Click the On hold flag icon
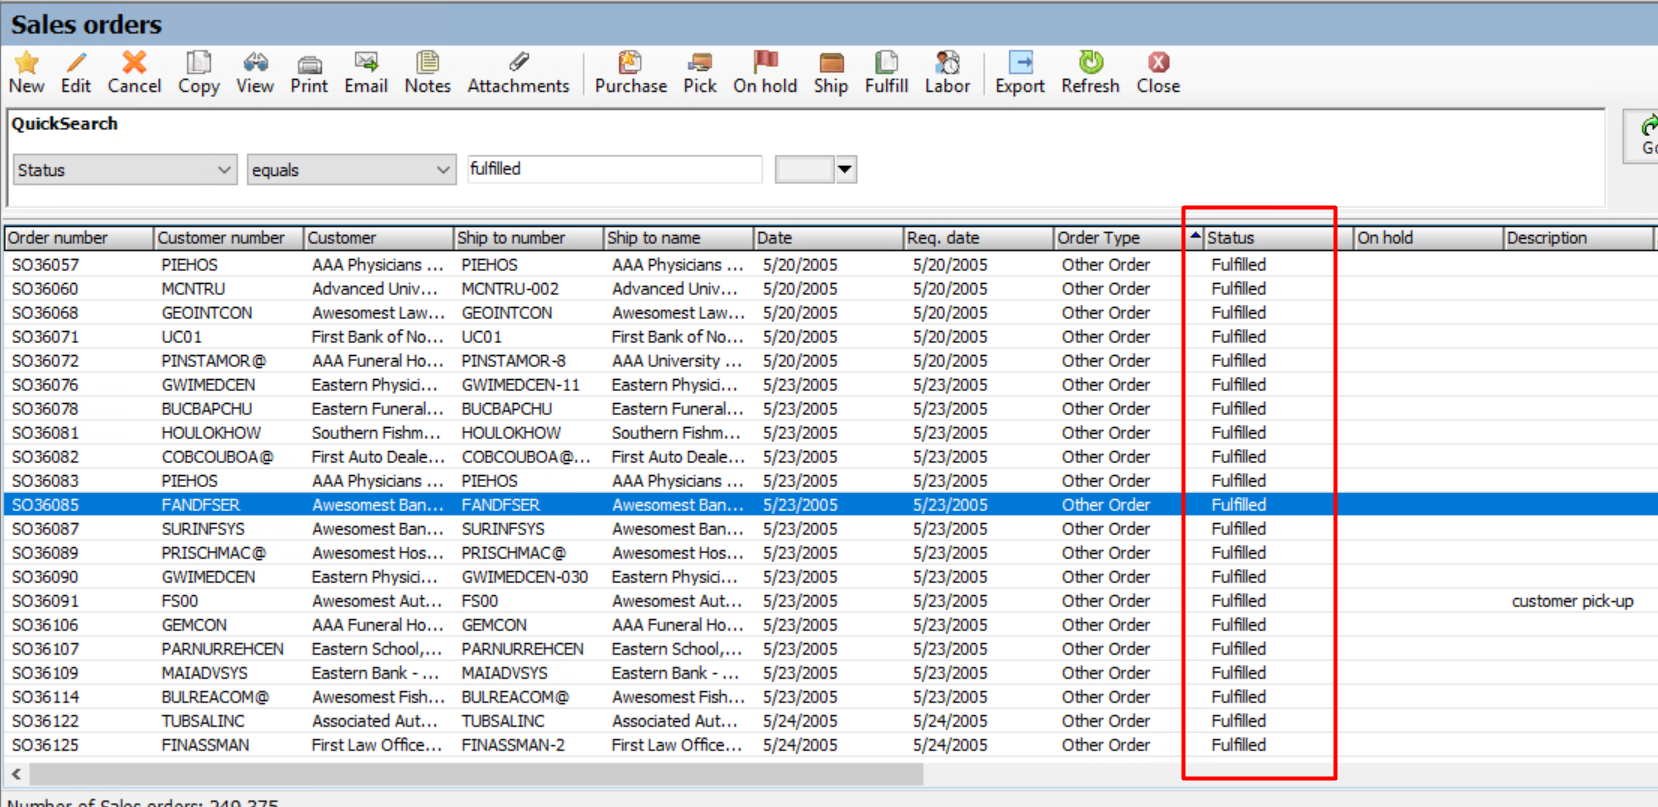 [x=765, y=63]
